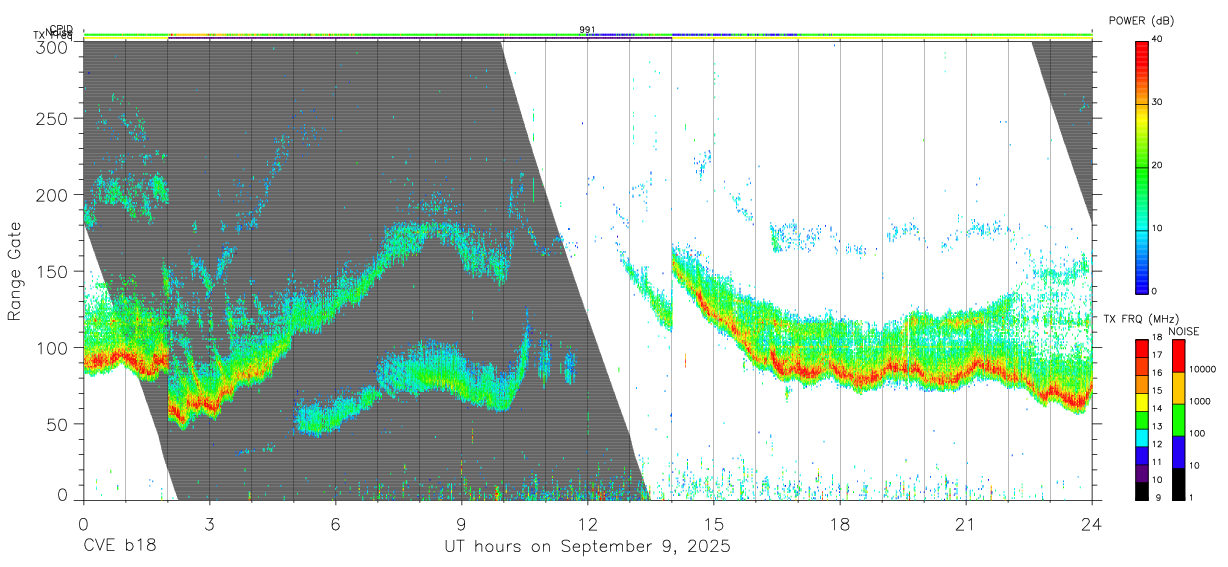Pick the blue swatch on the noise legend
This screenshot has width=1228, height=567.
point(1178,452)
